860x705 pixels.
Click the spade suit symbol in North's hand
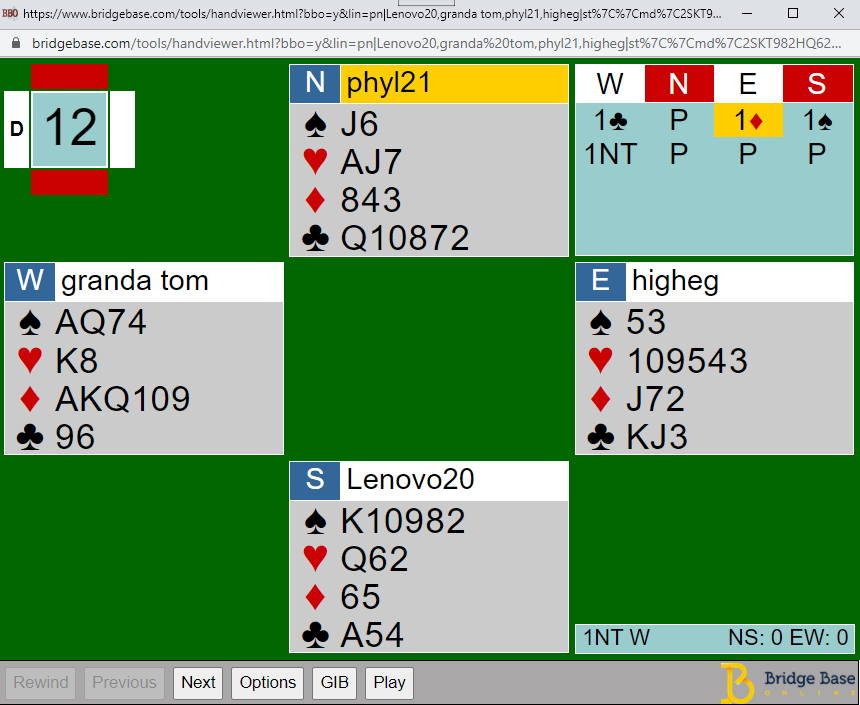coord(315,125)
